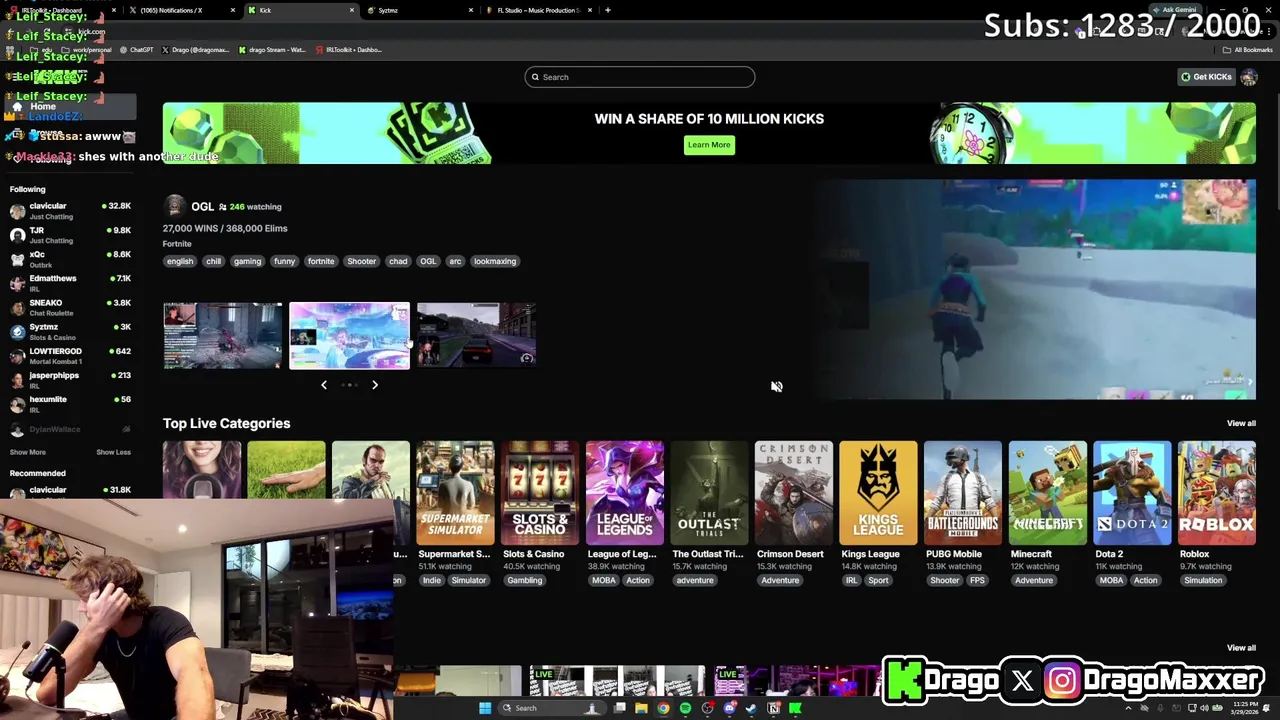
Task: Open Roblox category card
Action: [x=1216, y=493]
